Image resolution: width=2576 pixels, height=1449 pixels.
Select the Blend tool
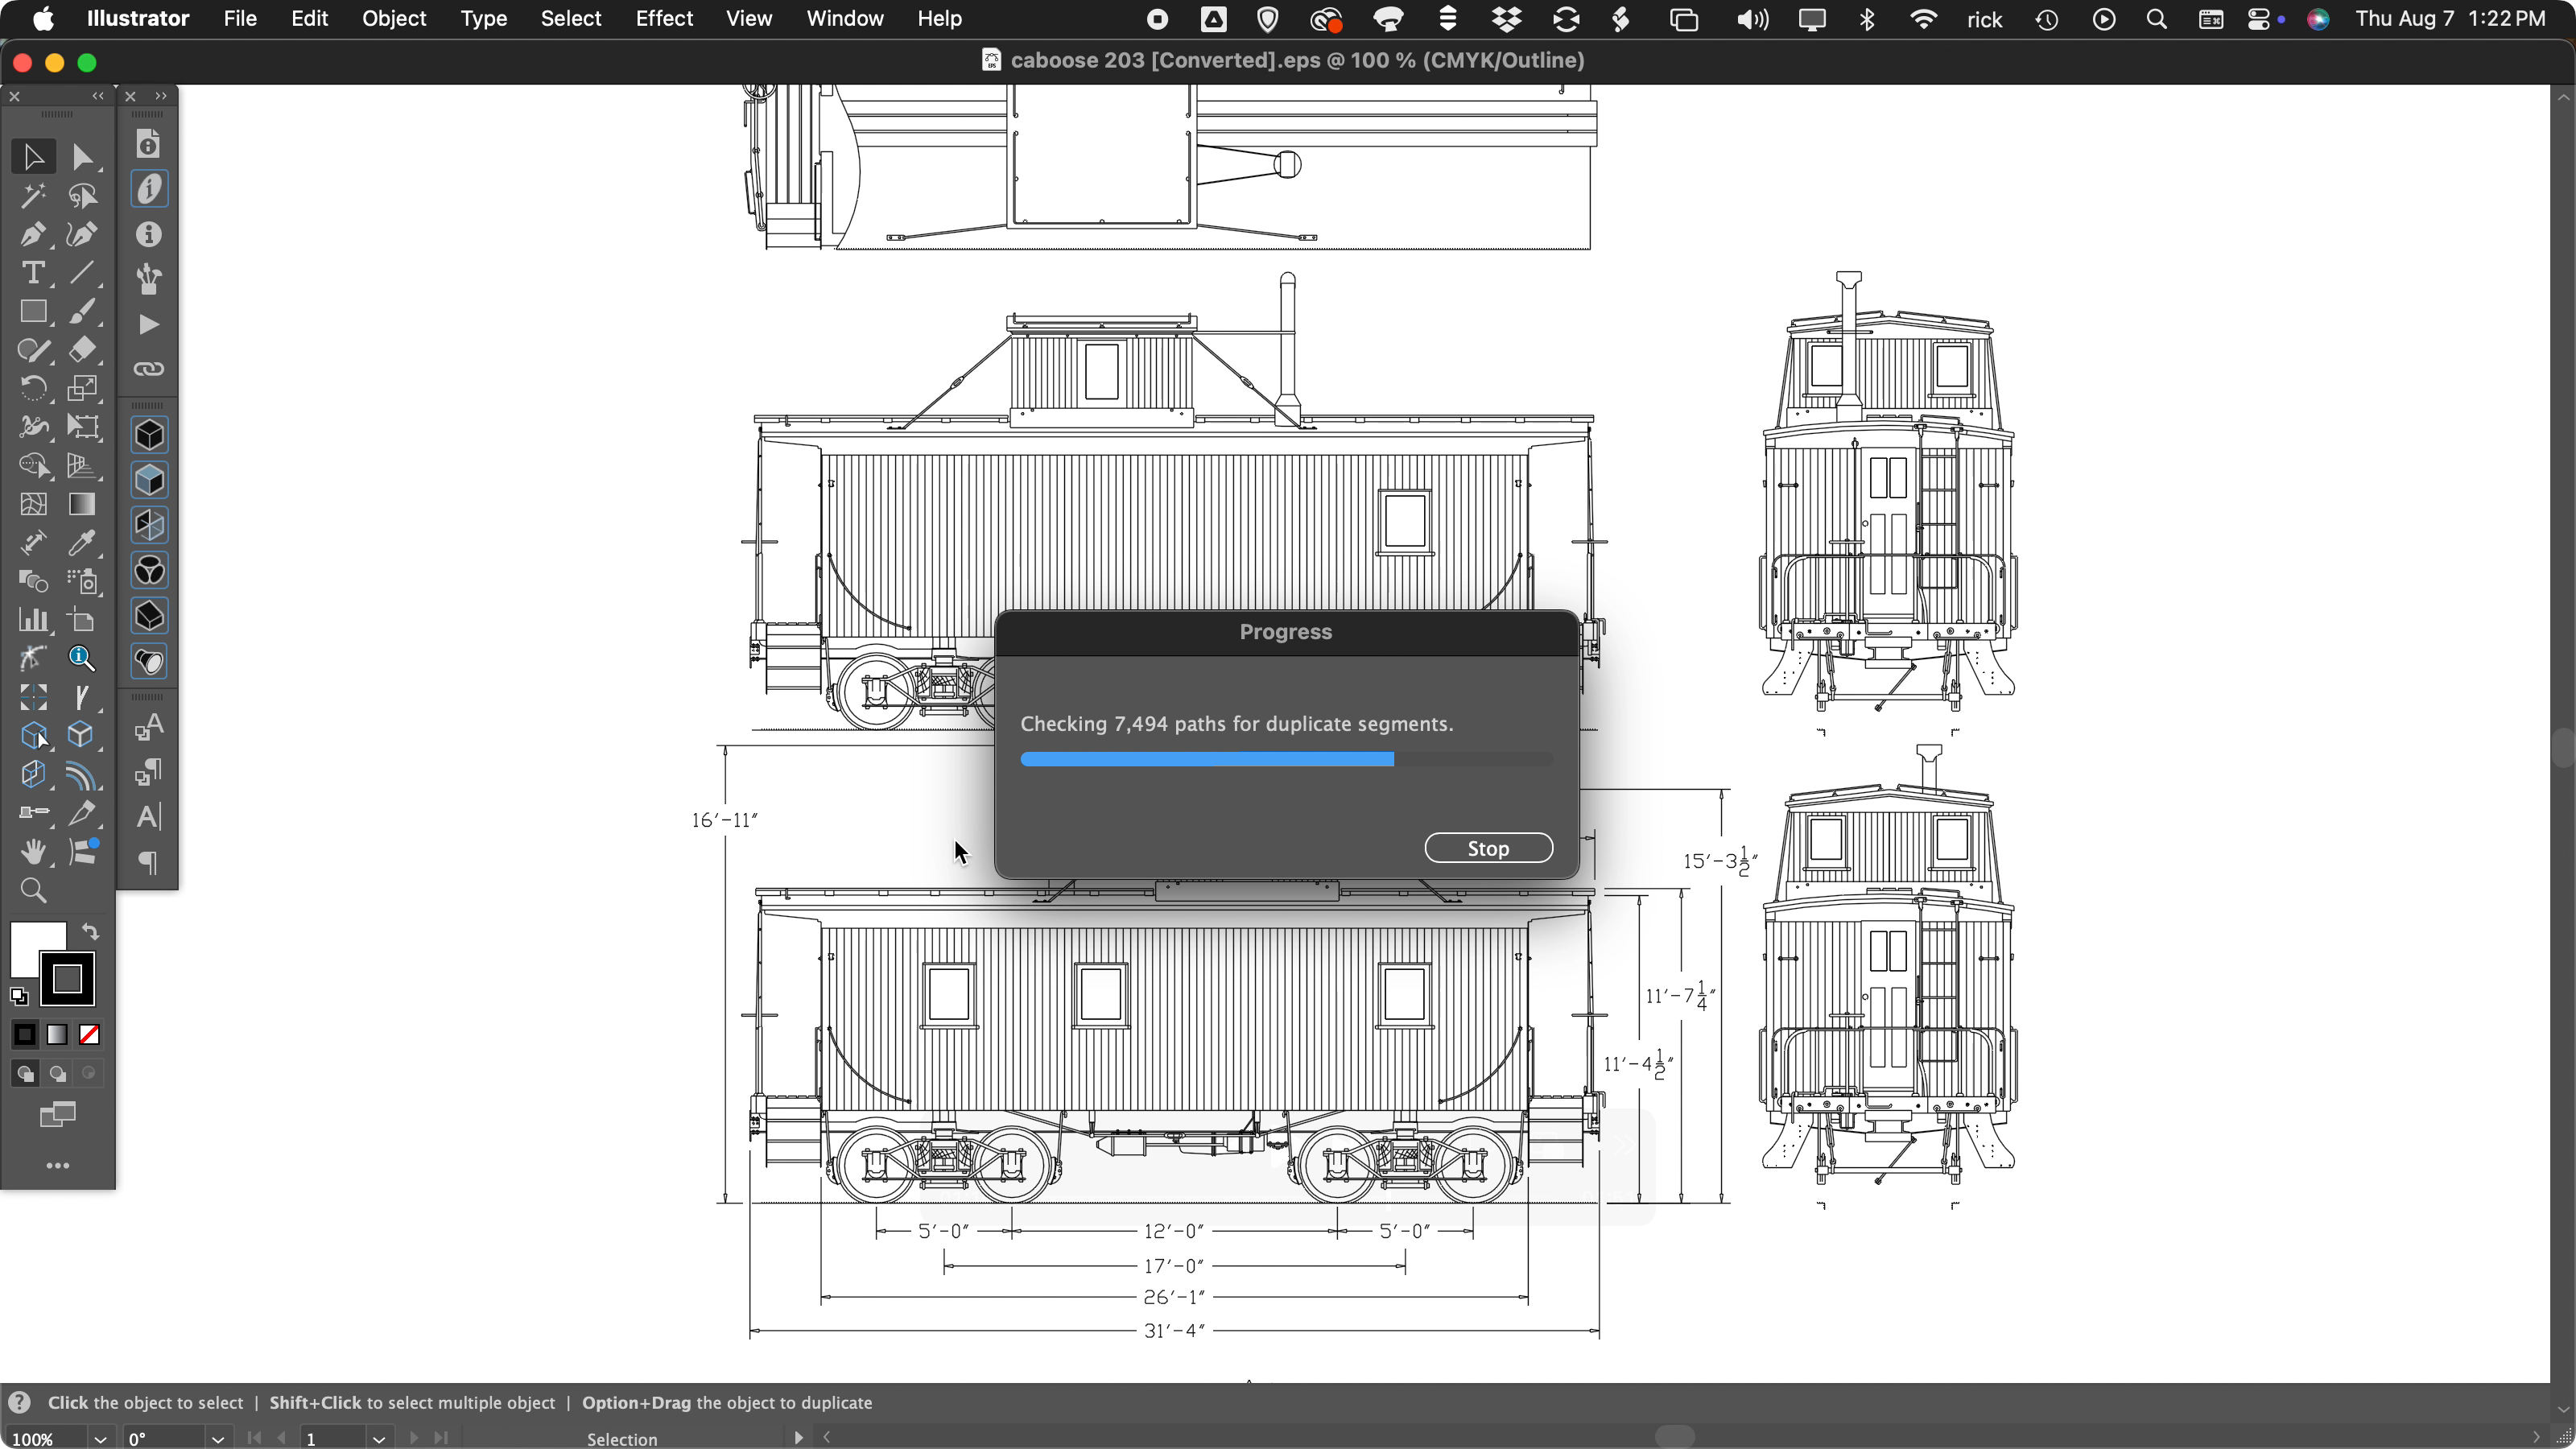[33, 582]
